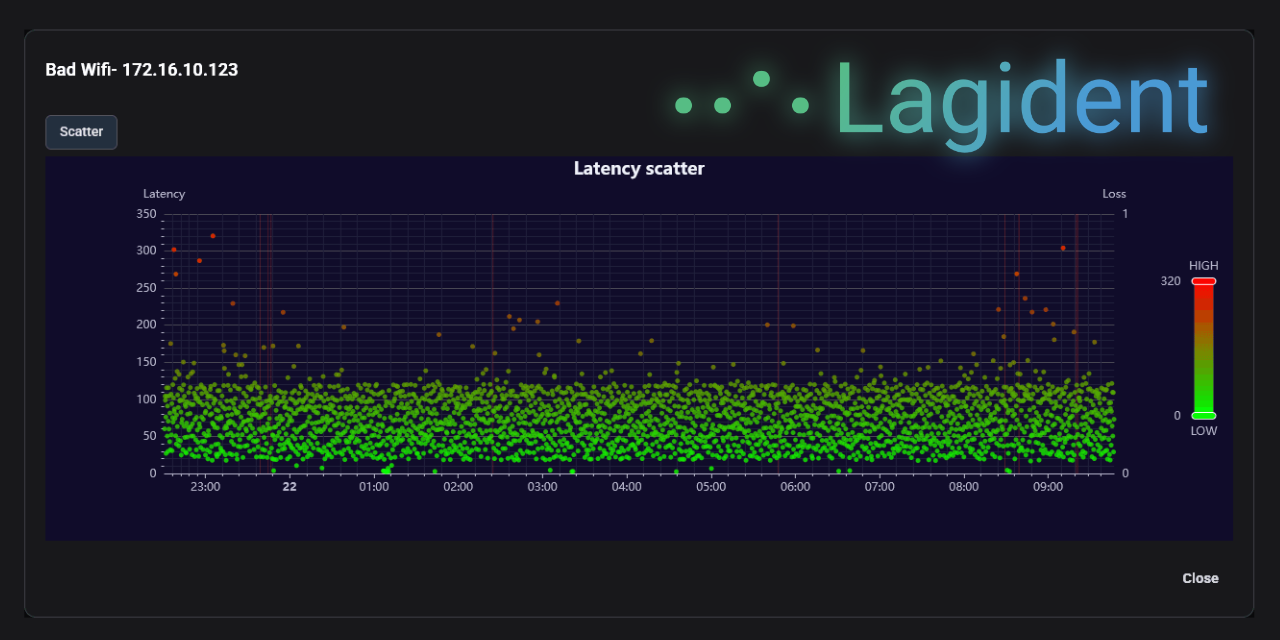Click the 22 date label on the x-axis
The width and height of the screenshot is (1280, 640).
289,486
